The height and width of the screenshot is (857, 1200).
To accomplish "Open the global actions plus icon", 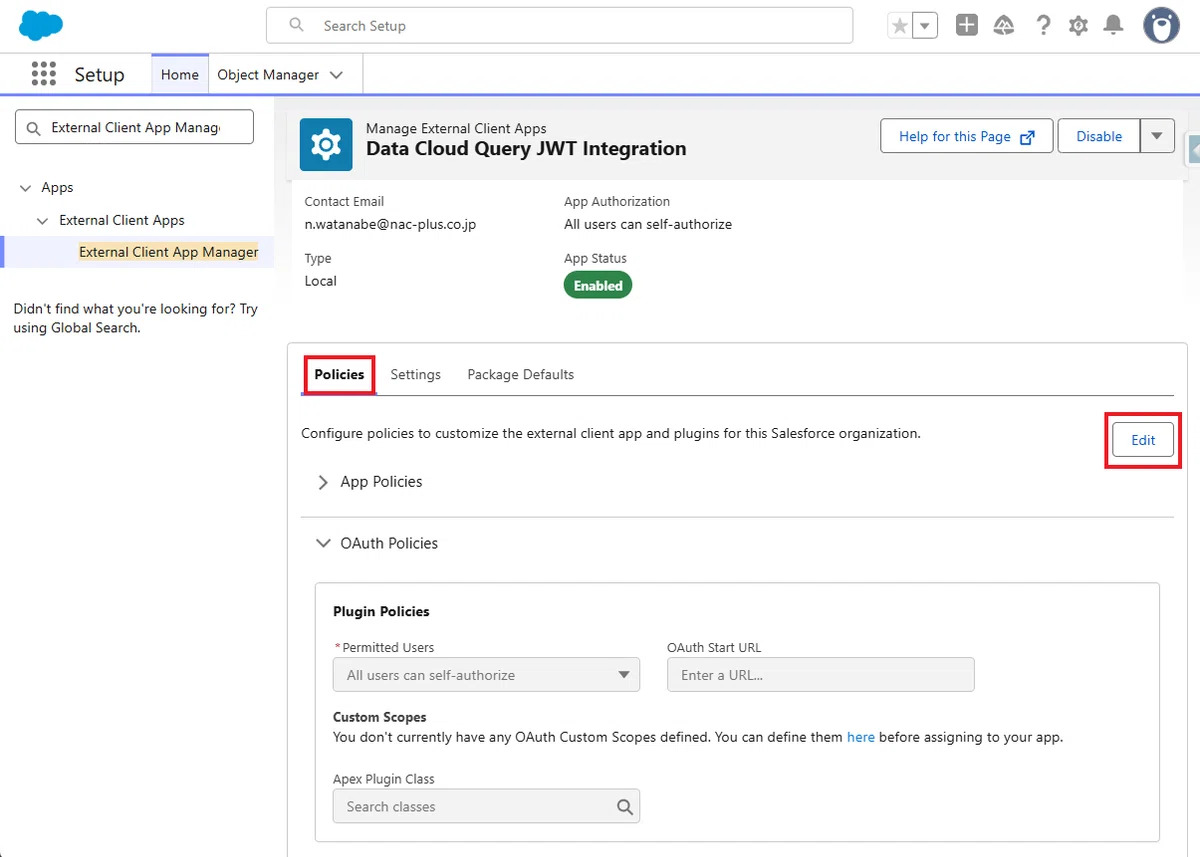I will [966, 26].
